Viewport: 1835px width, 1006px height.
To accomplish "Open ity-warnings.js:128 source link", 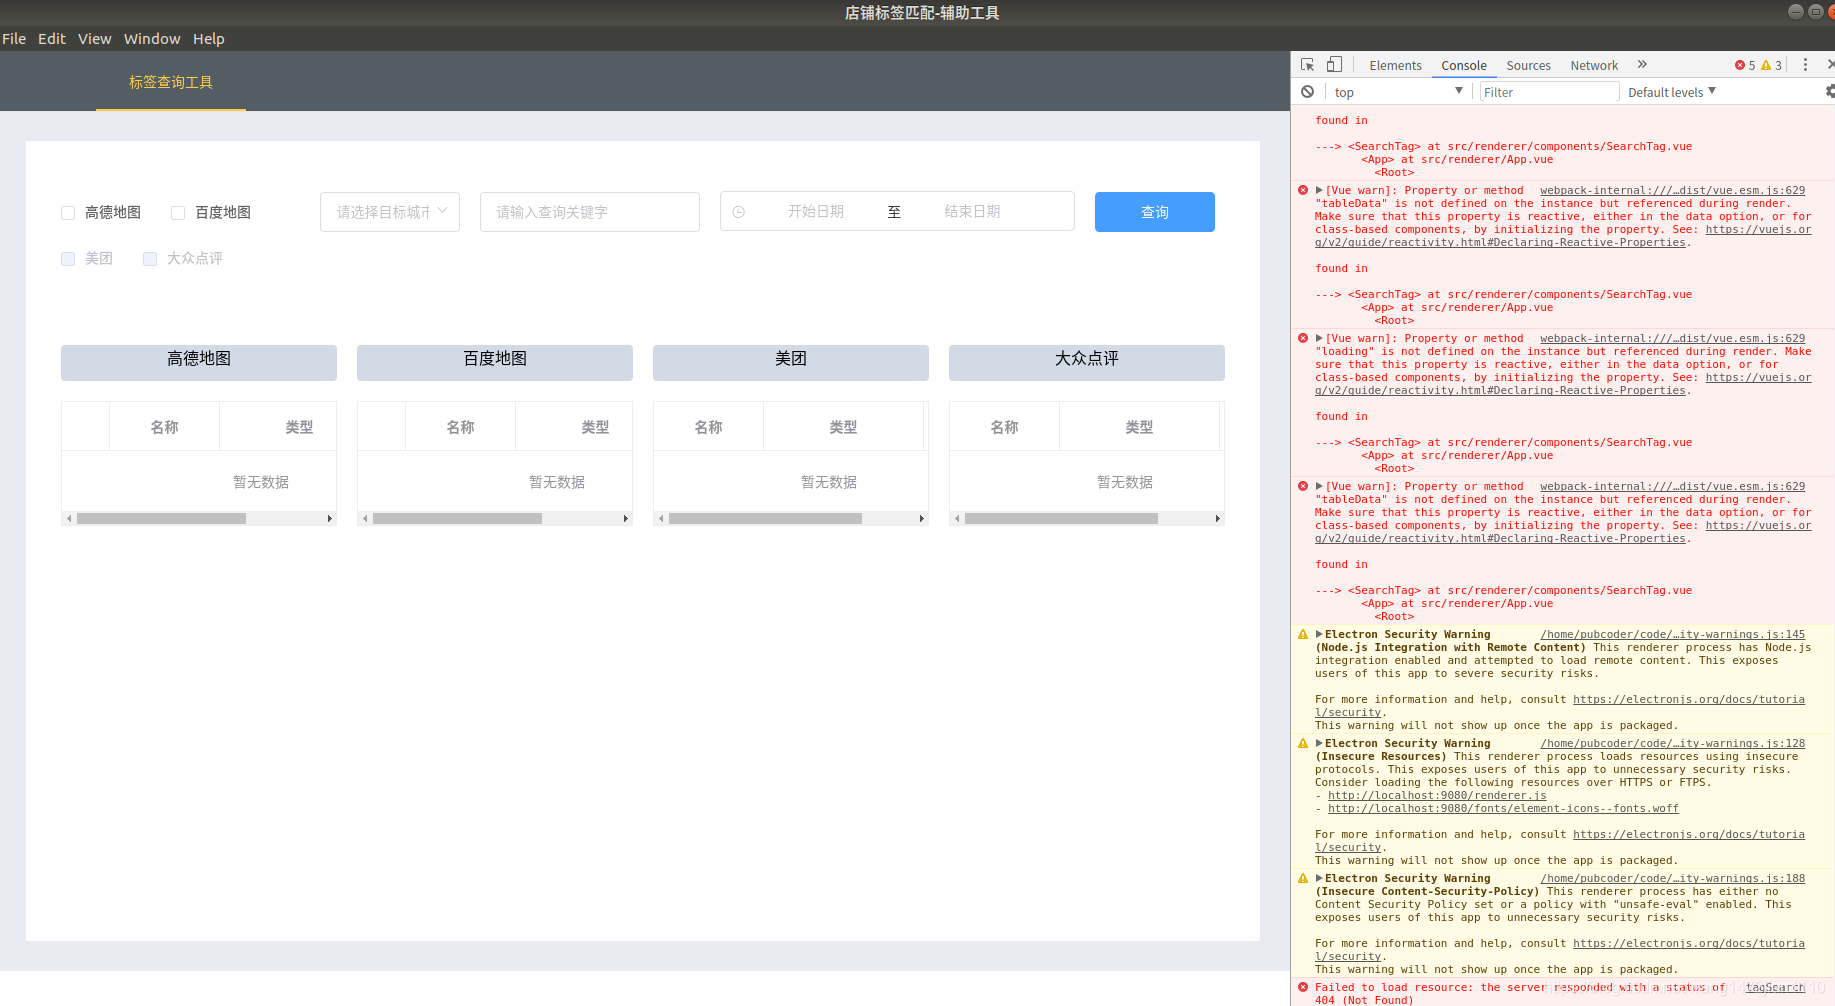I will coord(1673,744).
